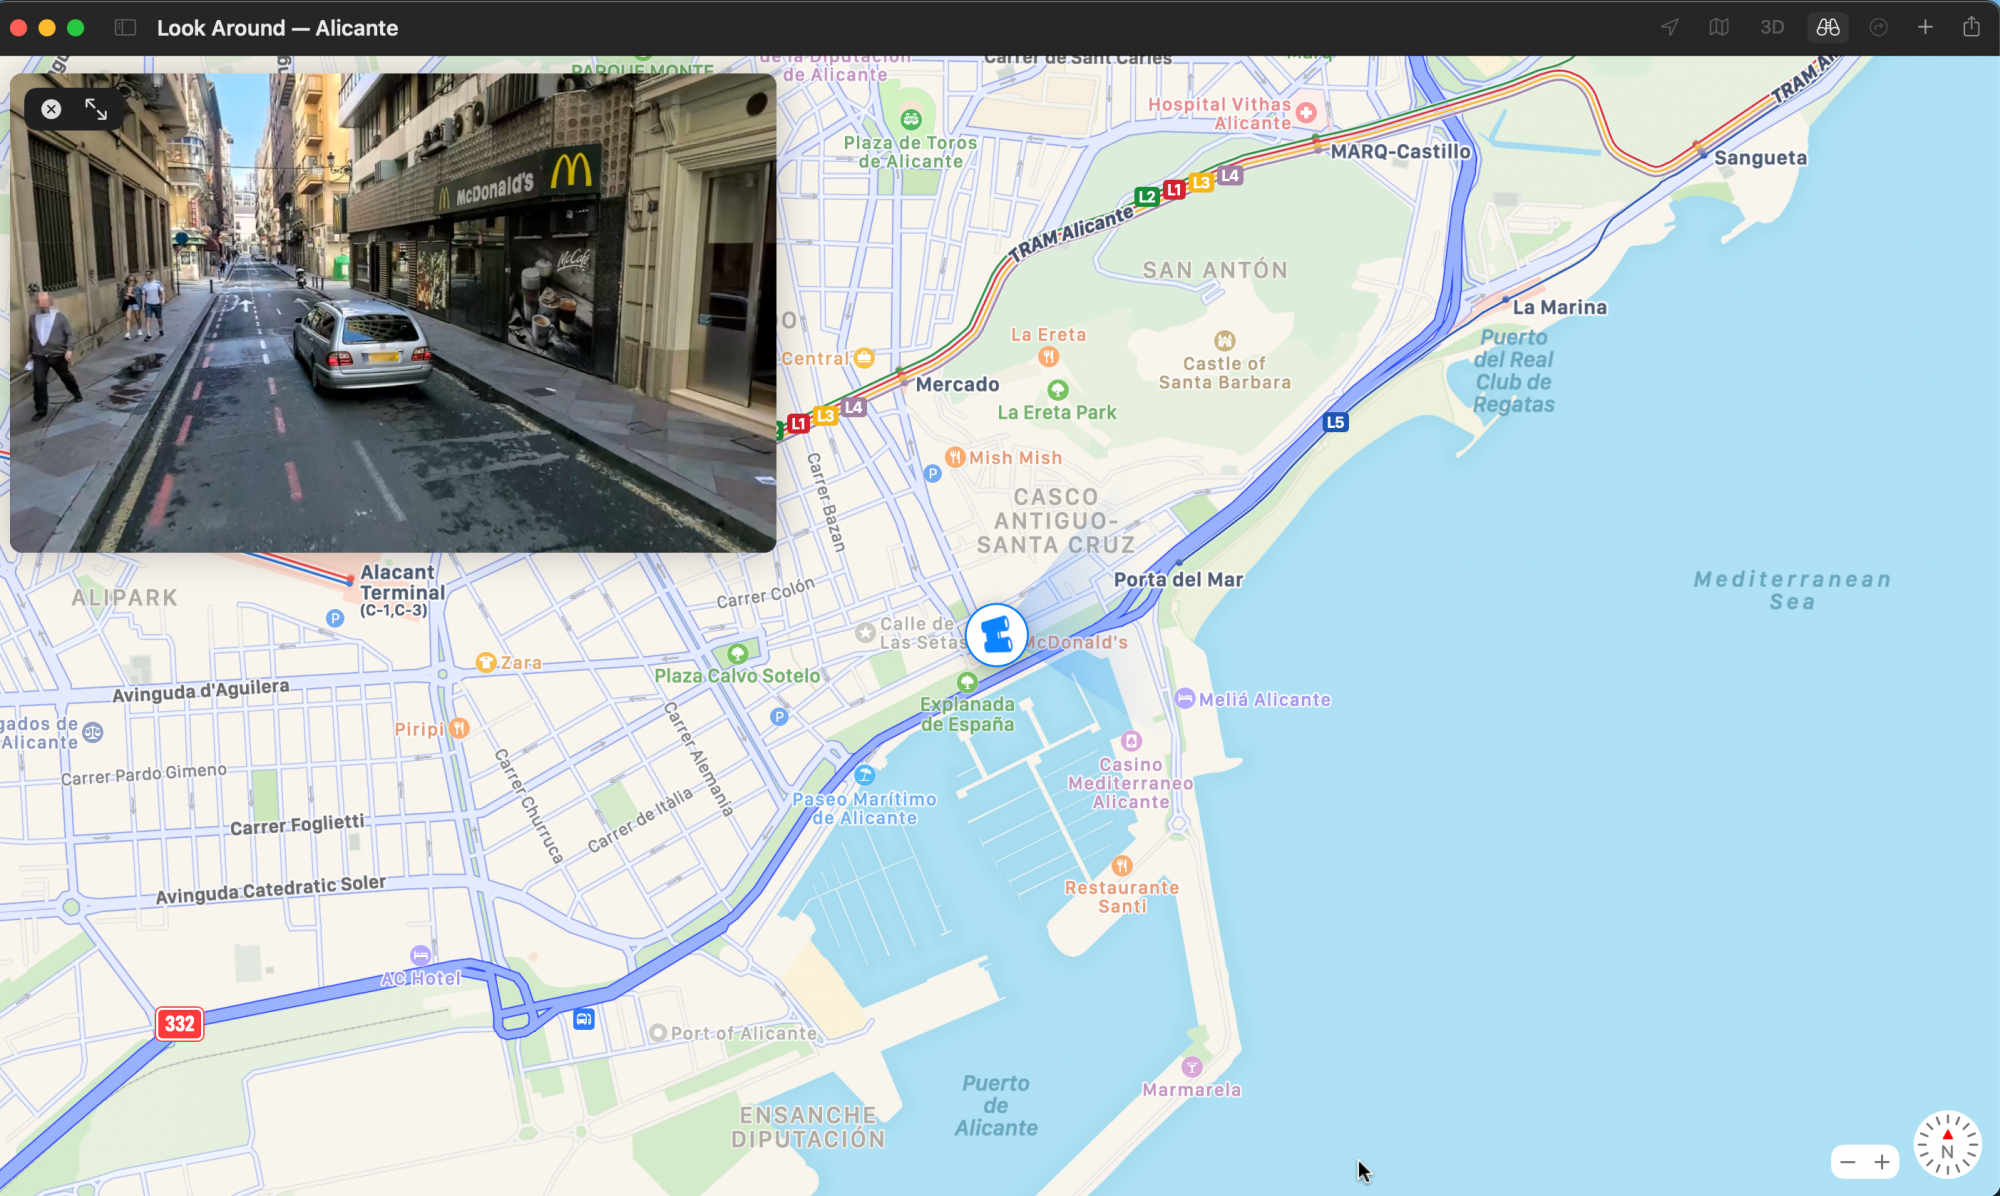This screenshot has height=1196, width=2000.
Task: Zoom in with the plus button
Action: [1882, 1162]
